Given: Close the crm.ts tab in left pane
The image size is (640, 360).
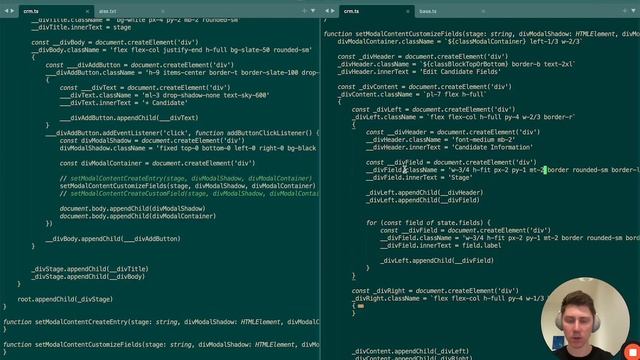Looking at the screenshot, I should (x=87, y=11).
